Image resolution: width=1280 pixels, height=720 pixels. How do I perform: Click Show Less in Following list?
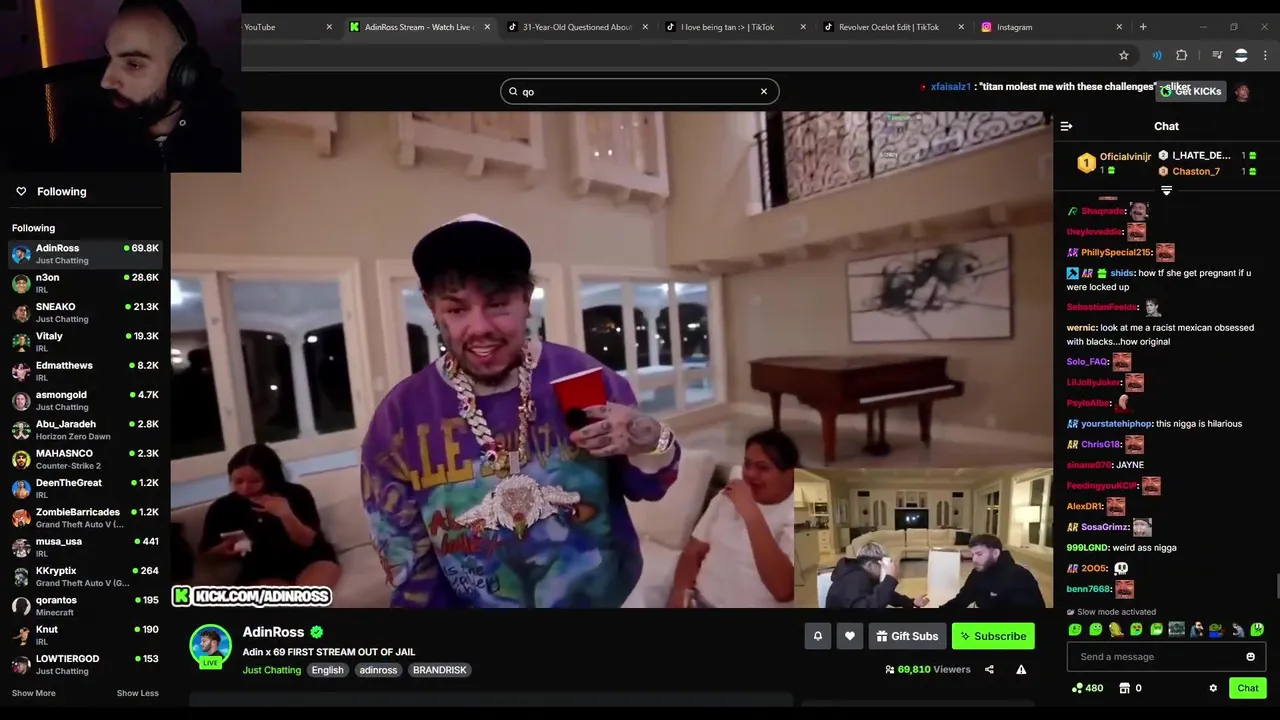click(x=137, y=693)
